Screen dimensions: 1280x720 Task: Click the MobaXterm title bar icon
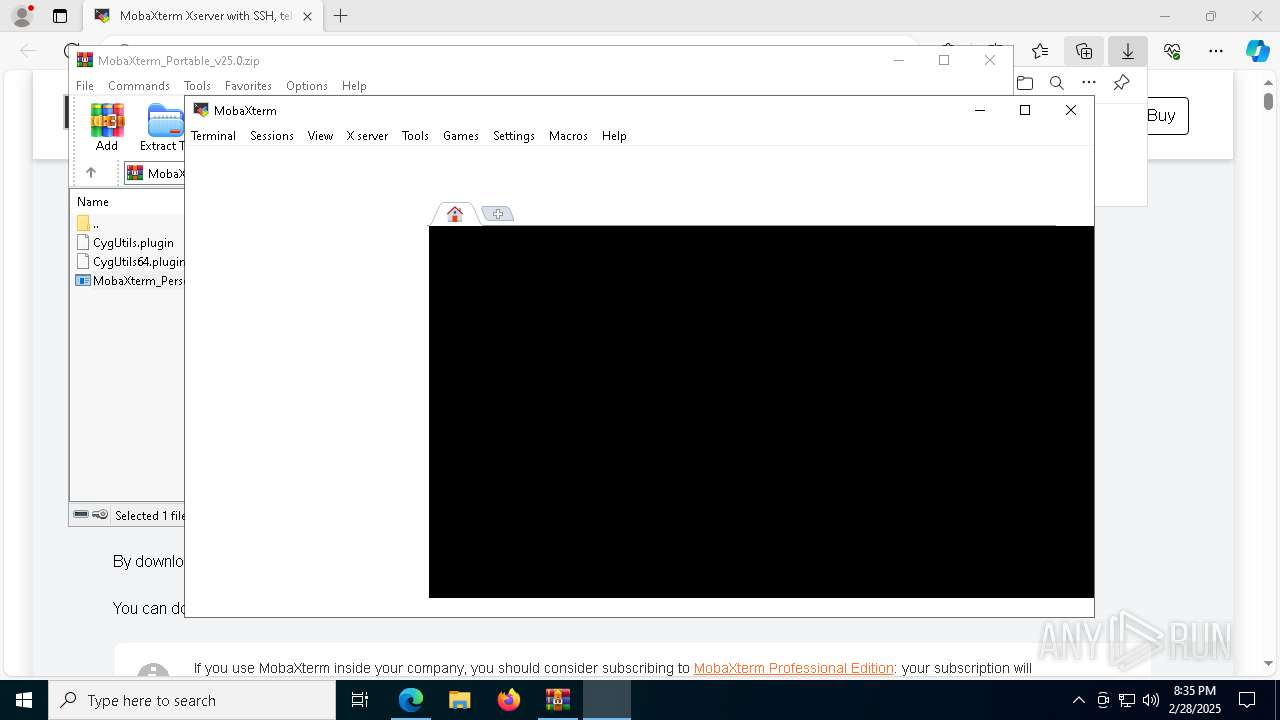(x=201, y=110)
